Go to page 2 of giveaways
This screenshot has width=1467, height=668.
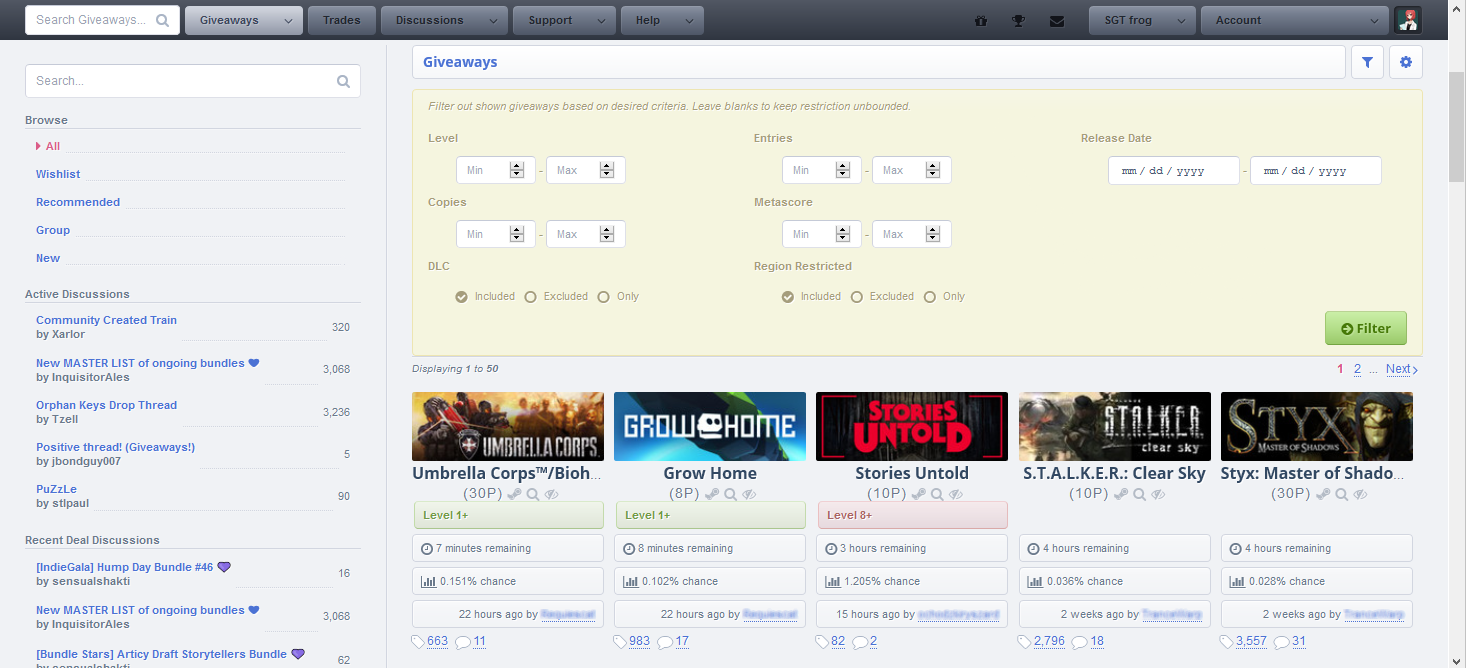pyautogui.click(x=1357, y=369)
